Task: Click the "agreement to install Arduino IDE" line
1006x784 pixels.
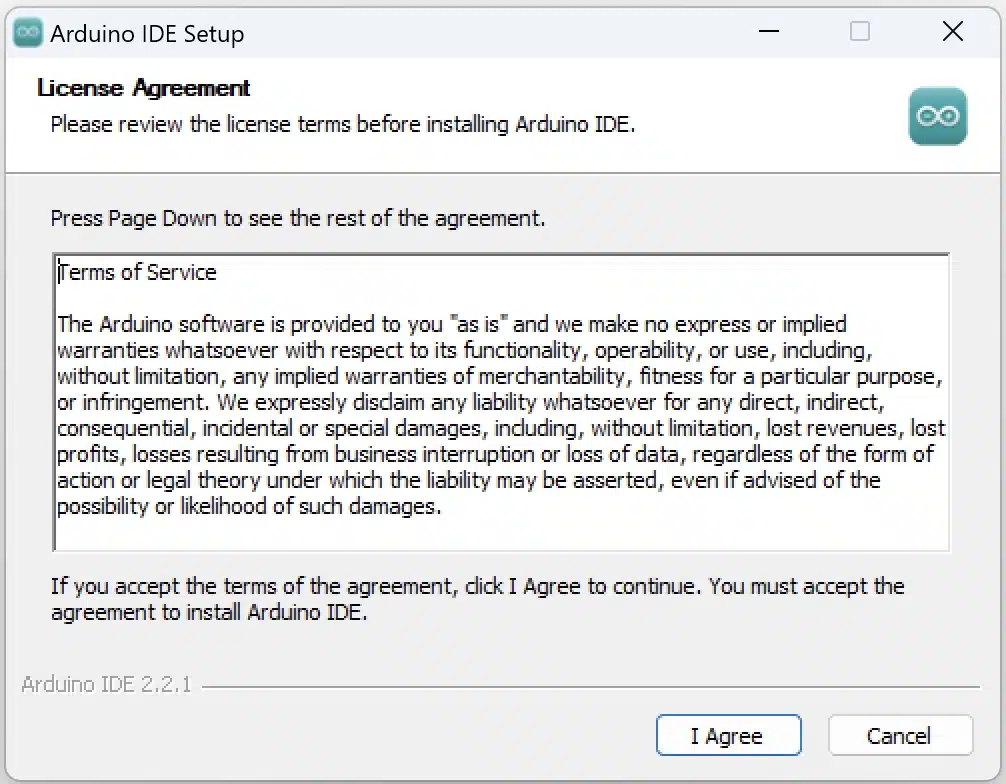Action: tap(209, 612)
